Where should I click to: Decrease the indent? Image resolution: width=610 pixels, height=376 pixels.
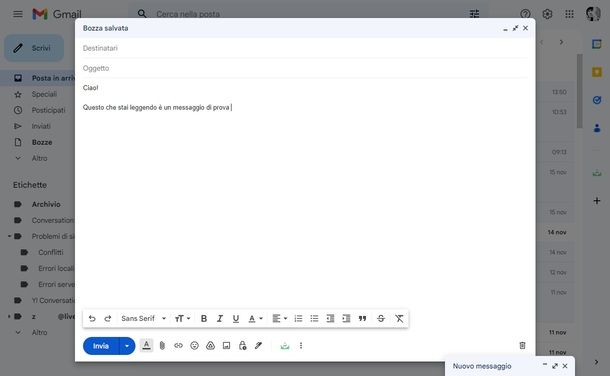[x=330, y=318]
